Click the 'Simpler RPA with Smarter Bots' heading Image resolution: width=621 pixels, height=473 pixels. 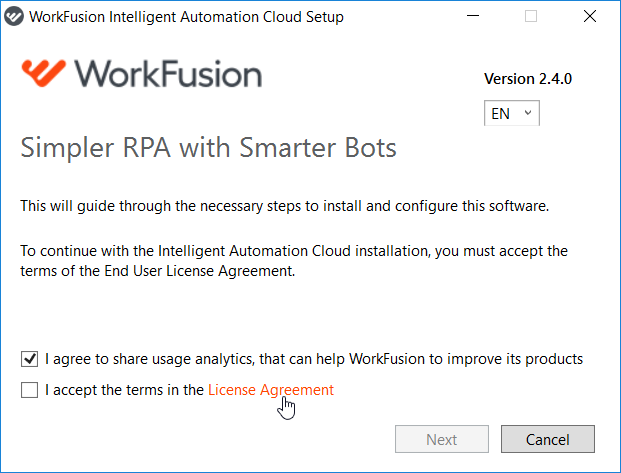(208, 148)
